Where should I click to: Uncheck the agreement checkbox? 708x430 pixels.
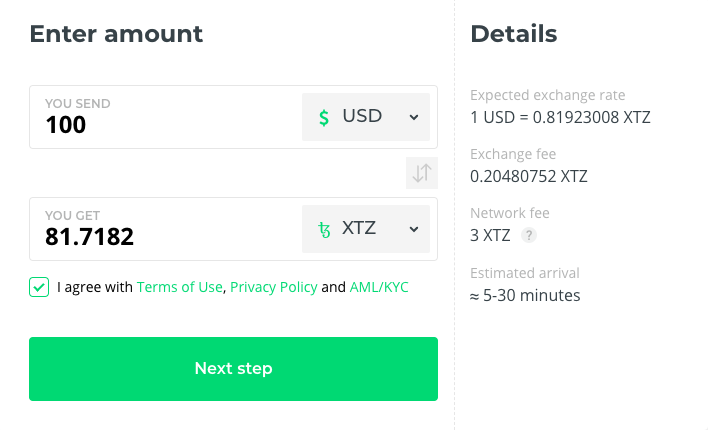tap(39, 287)
